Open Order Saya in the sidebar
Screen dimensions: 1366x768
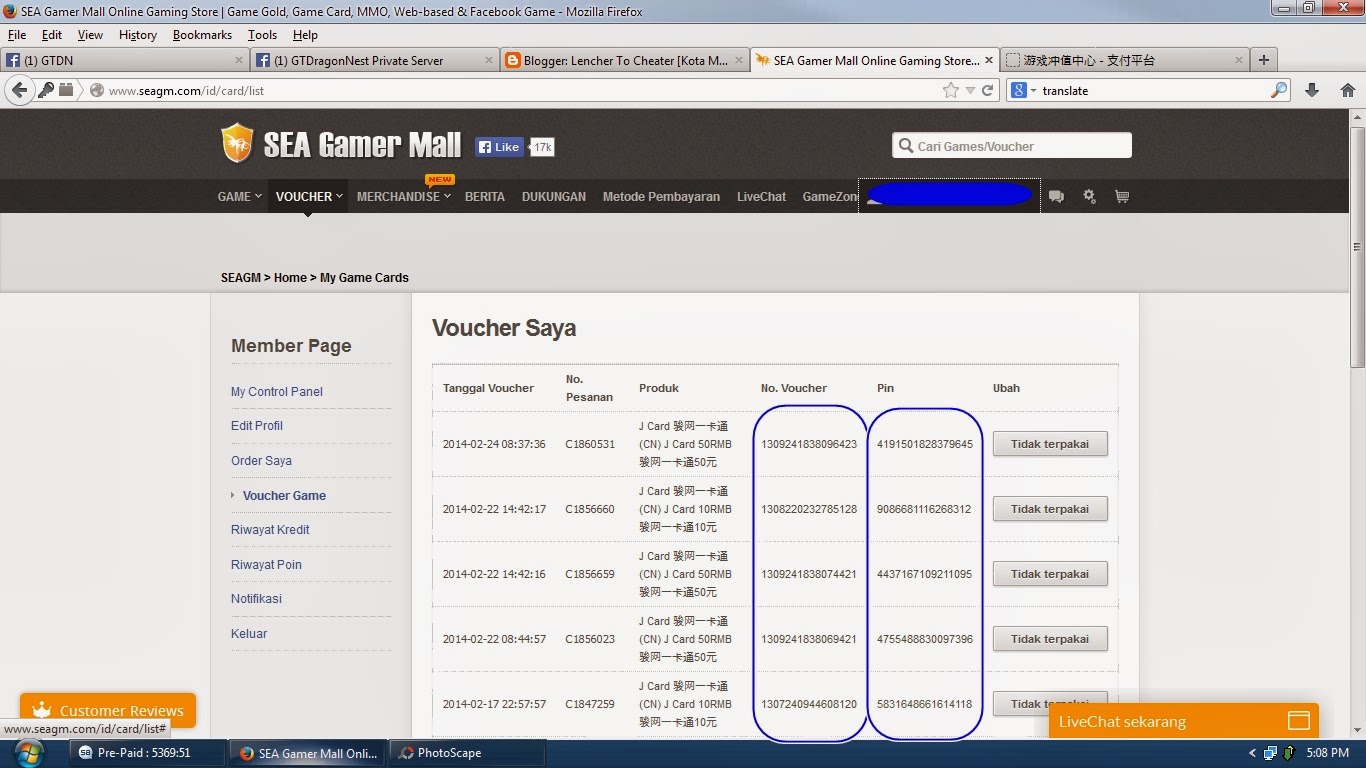point(262,461)
